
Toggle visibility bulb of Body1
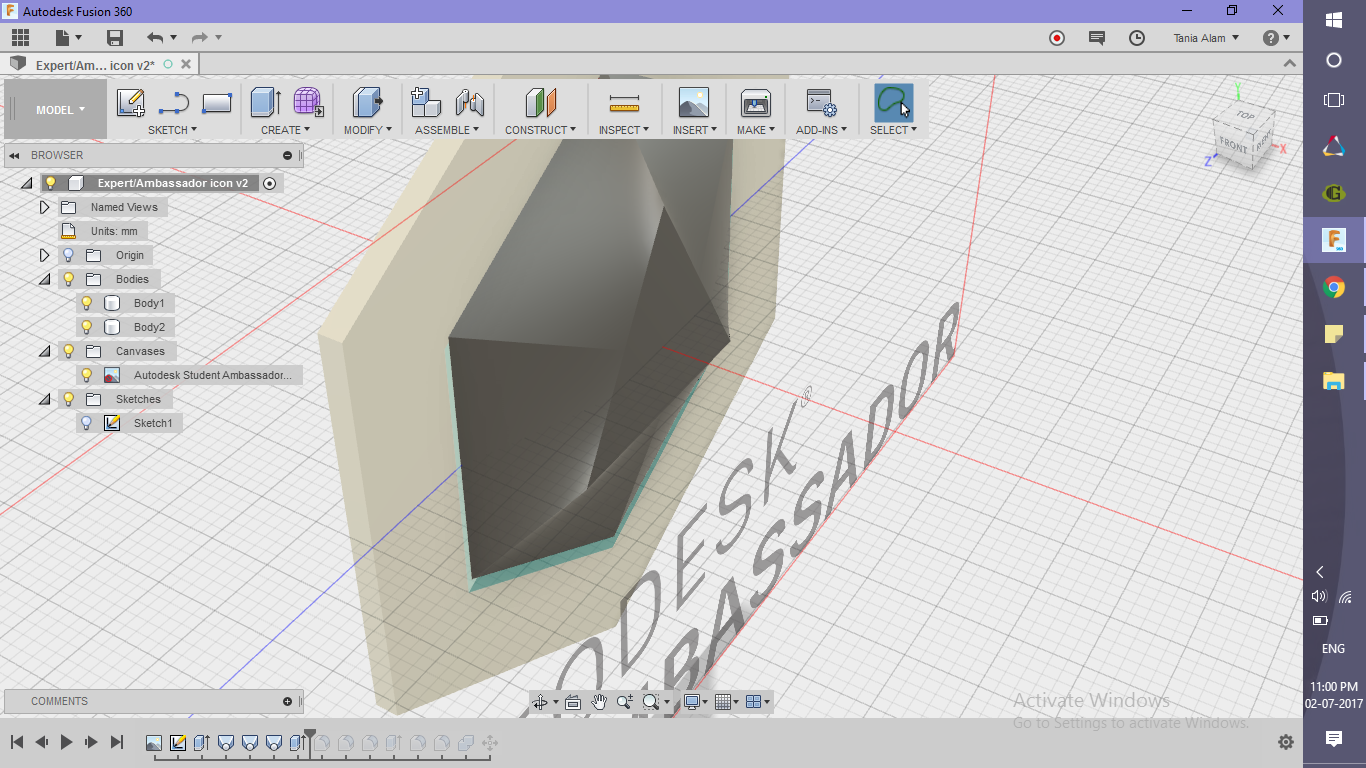tap(87, 303)
